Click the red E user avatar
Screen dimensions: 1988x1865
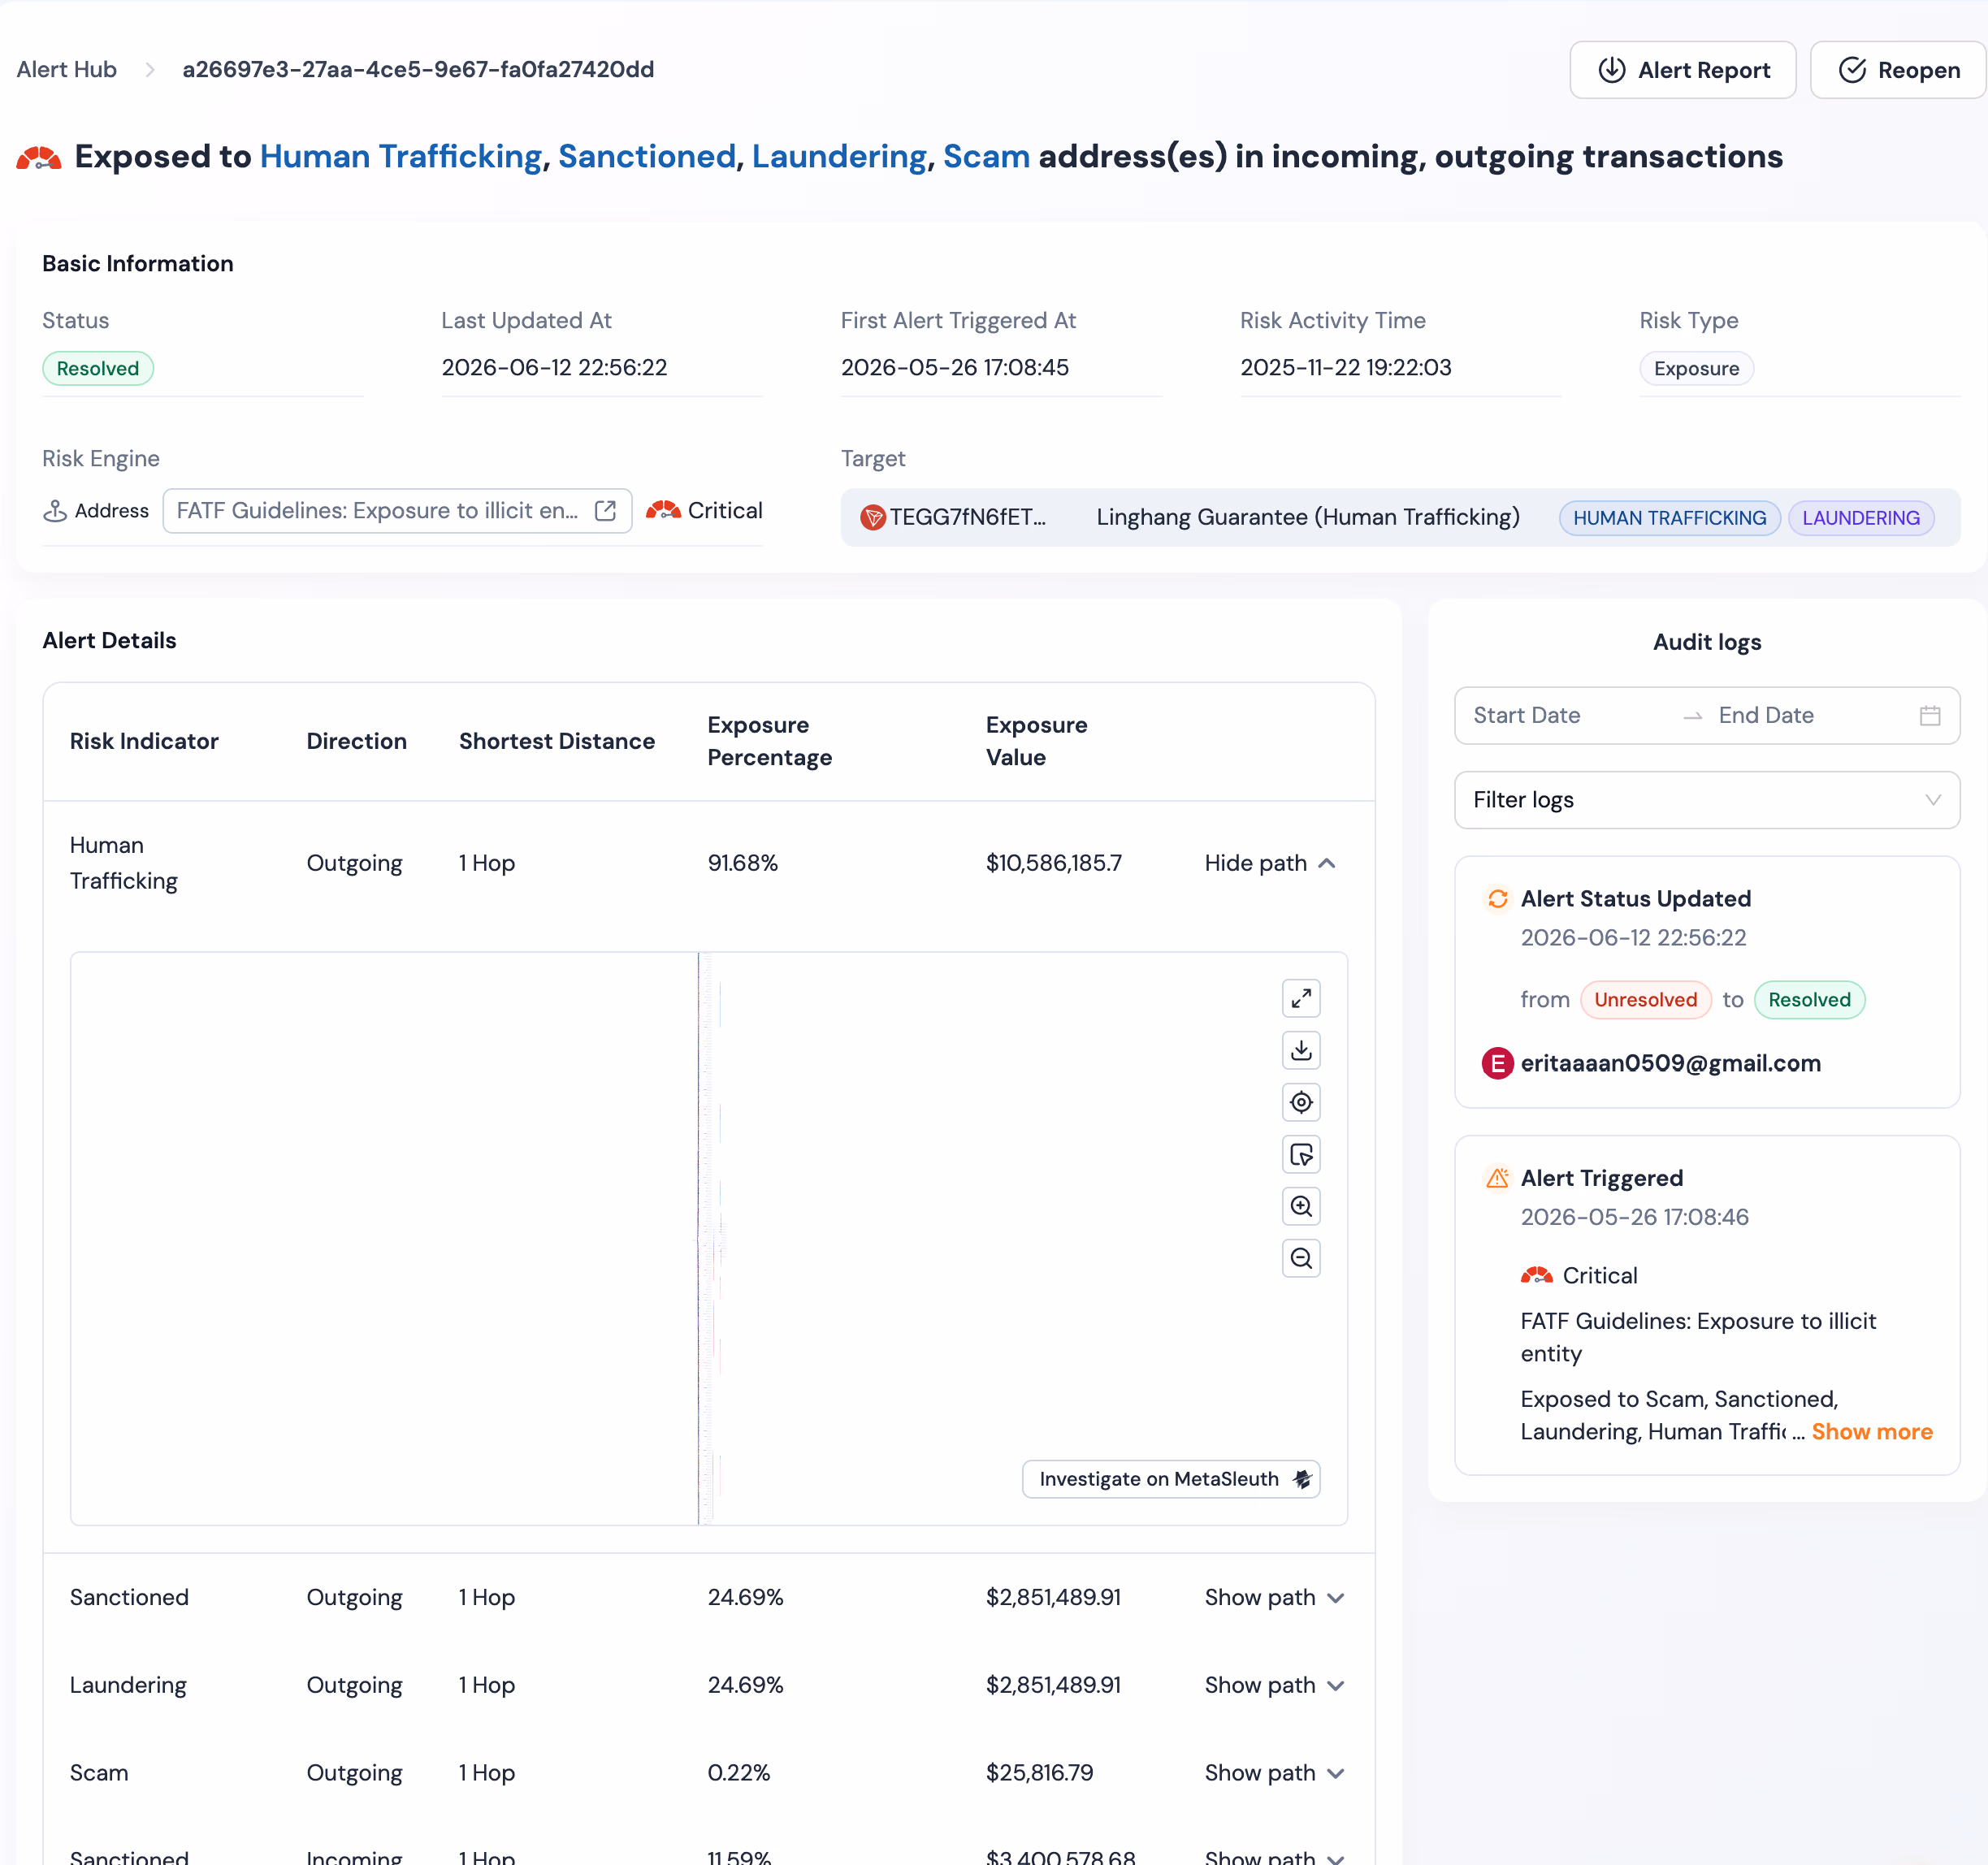click(x=1497, y=1063)
